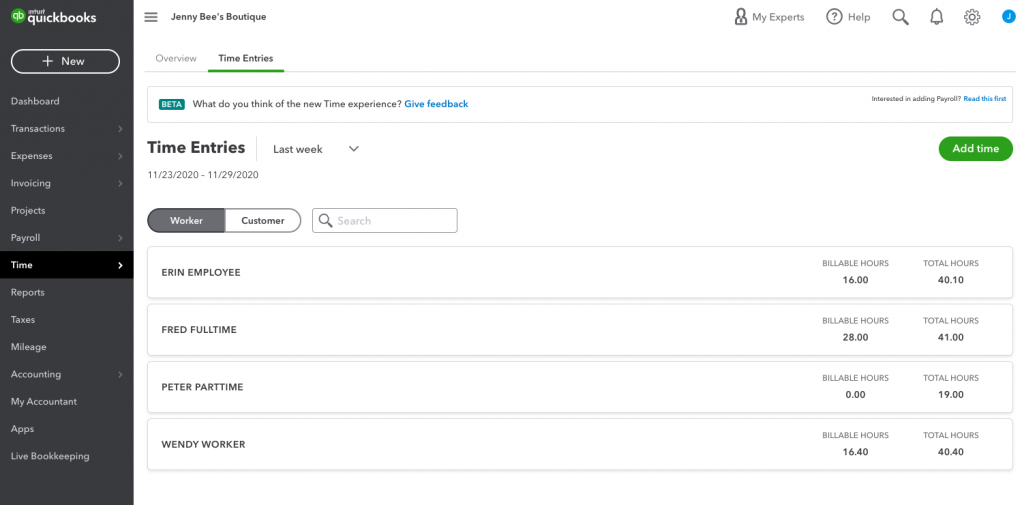The image size is (1024, 505).
Task: Click the magnifying glass search icon in header
Action: click(901, 17)
